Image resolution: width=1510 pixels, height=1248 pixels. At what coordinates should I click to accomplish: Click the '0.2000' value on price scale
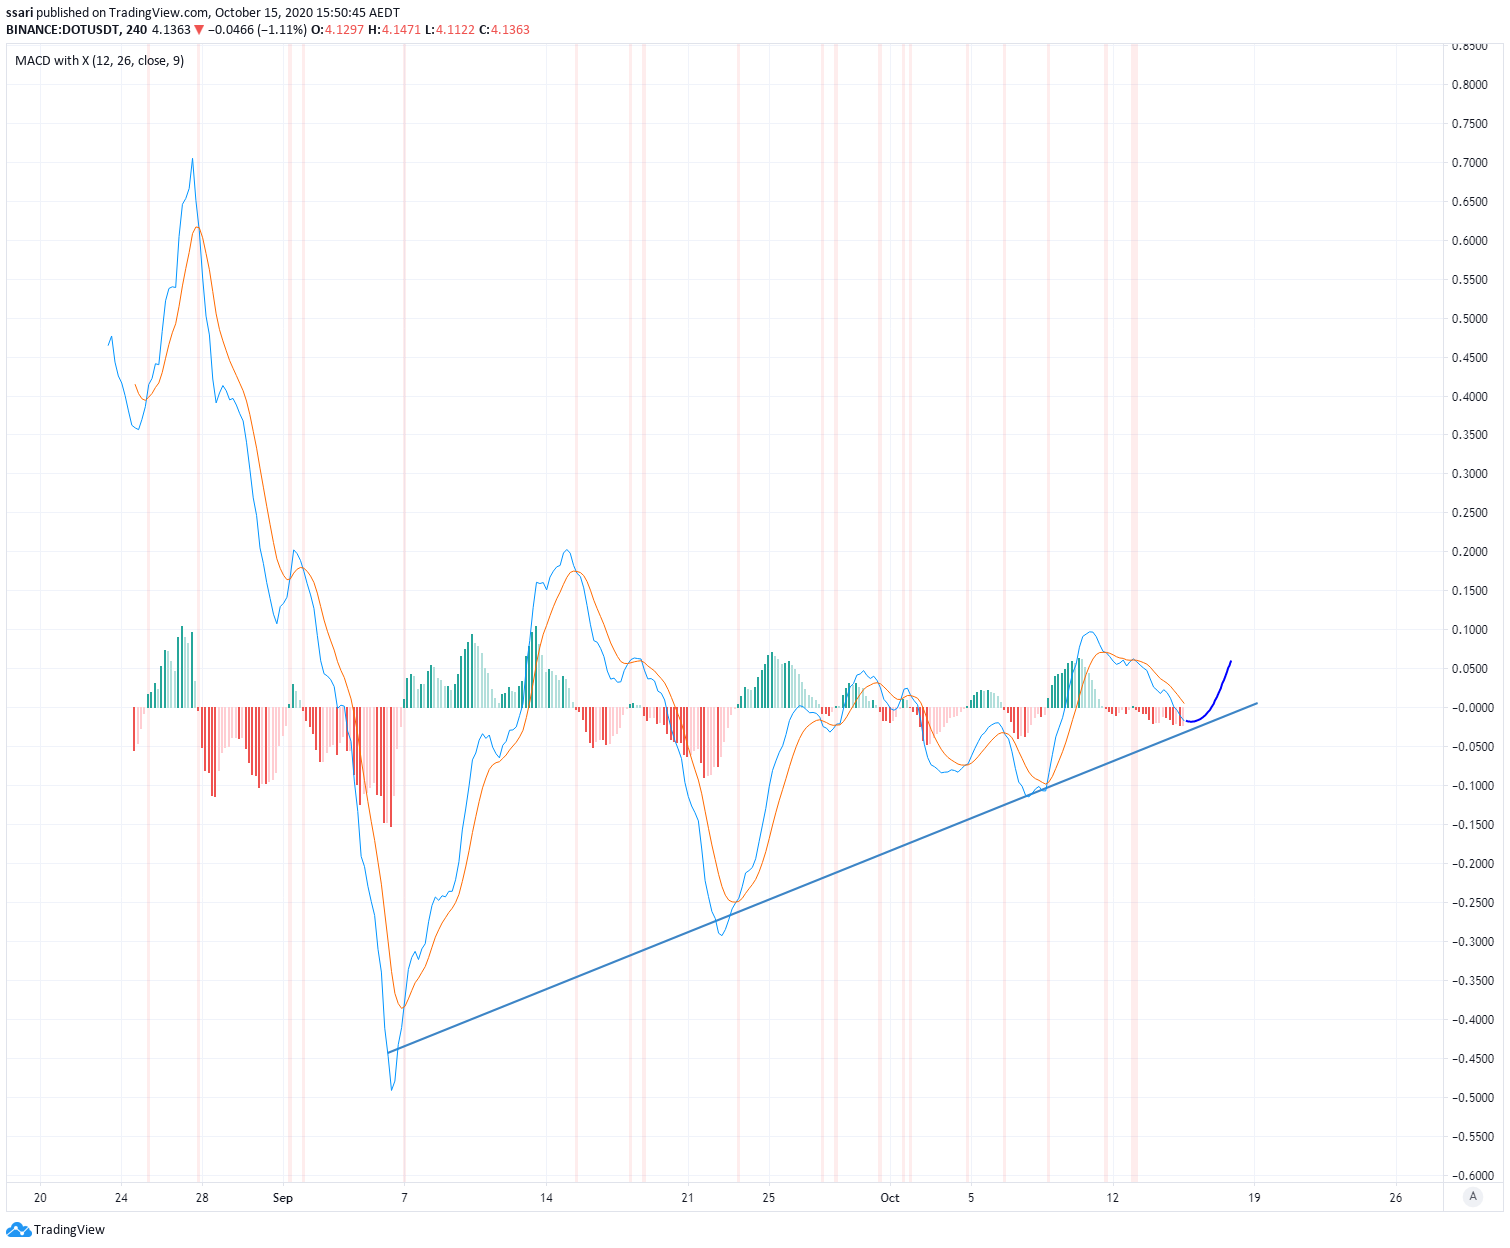point(1470,552)
